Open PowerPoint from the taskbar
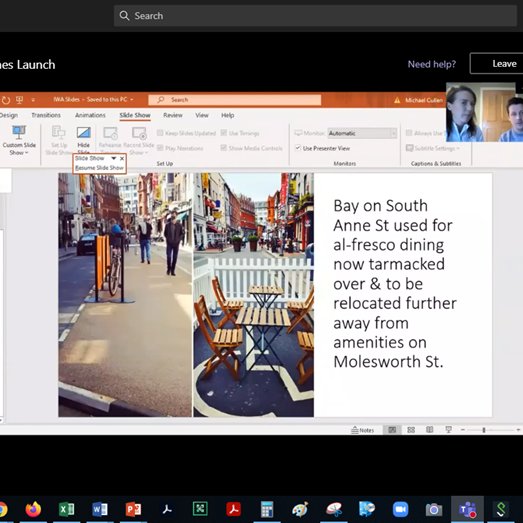 click(133, 509)
